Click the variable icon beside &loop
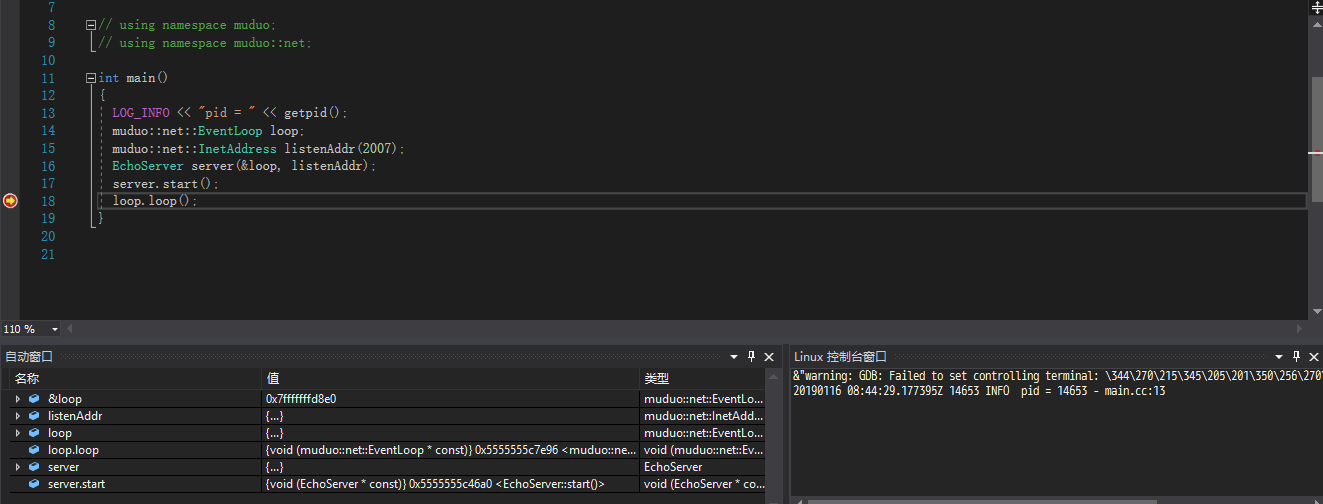This screenshot has height=504, width=1323. pos(34,399)
